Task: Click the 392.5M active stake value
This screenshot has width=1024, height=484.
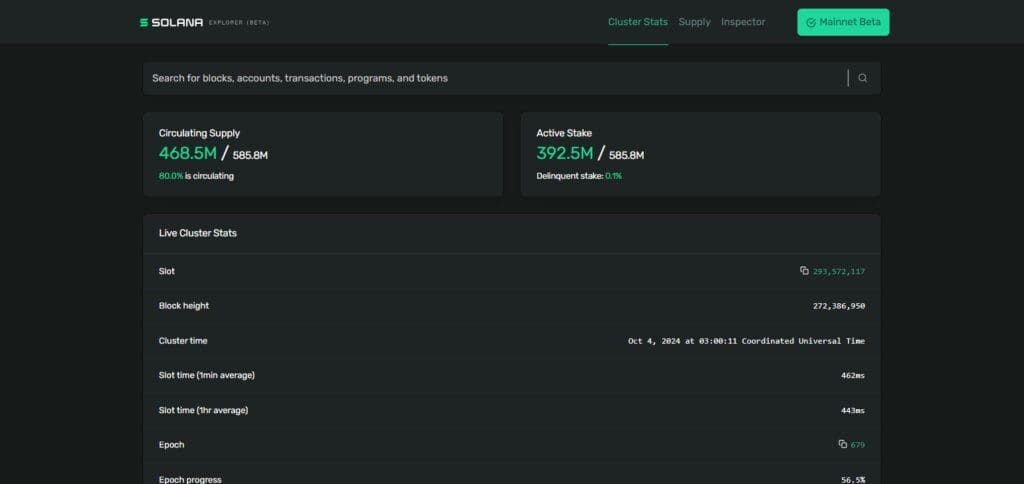Action: [565, 153]
